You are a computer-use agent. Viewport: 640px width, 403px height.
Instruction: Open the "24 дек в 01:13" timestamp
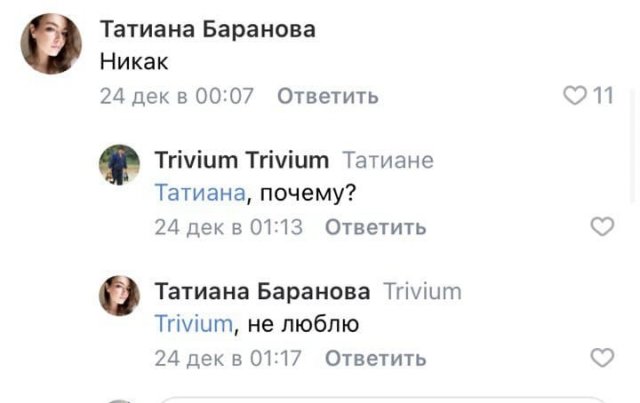coord(229,228)
